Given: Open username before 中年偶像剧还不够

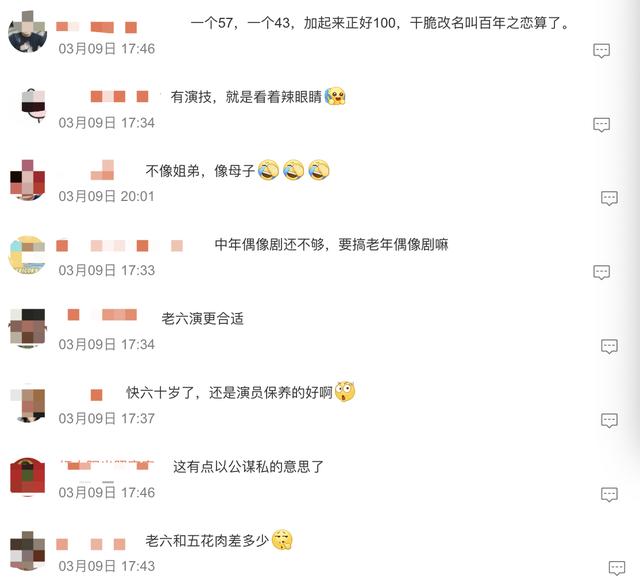Looking at the screenshot, I should tap(119, 246).
